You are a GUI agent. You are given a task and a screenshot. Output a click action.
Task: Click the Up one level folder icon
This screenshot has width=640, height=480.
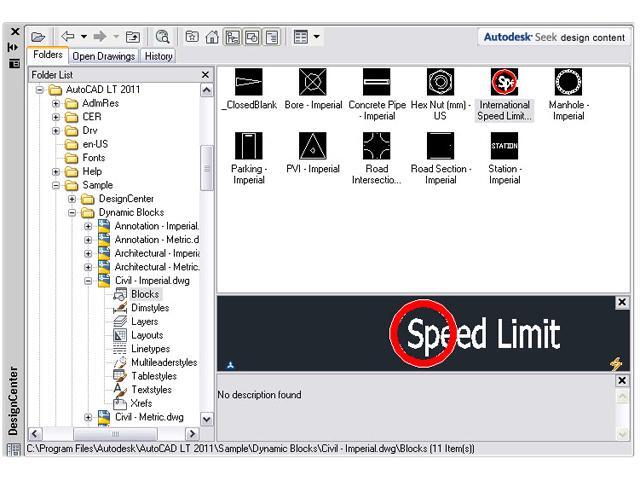point(133,37)
